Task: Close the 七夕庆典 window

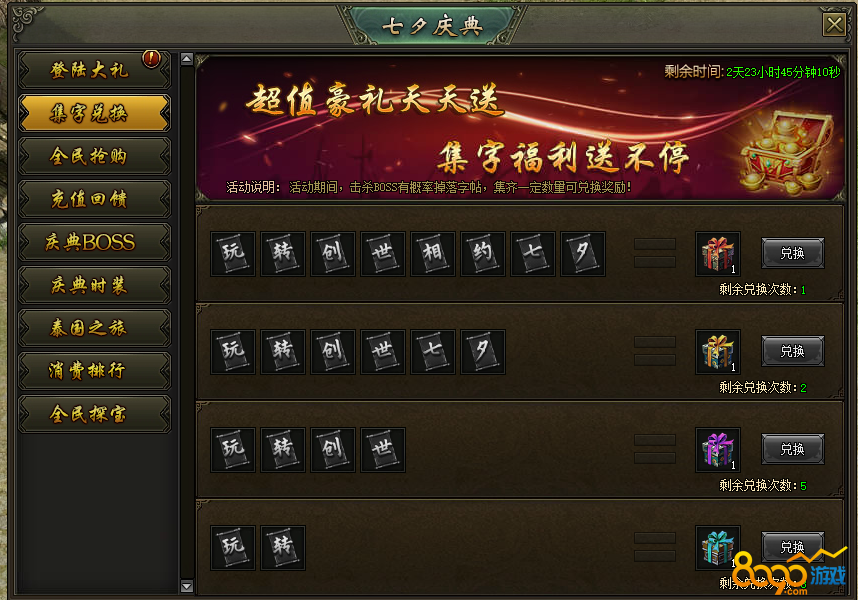Action: 834,25
